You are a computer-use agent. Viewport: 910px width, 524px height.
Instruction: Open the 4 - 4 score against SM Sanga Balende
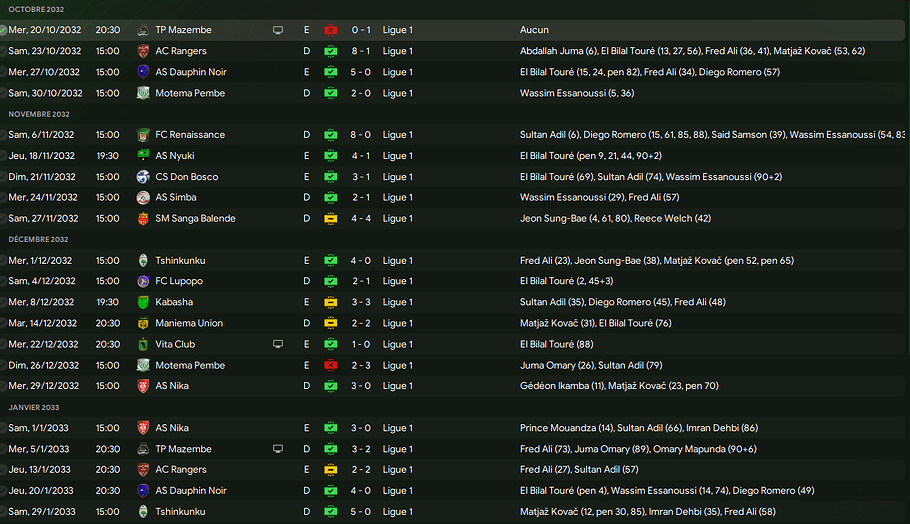click(x=361, y=219)
